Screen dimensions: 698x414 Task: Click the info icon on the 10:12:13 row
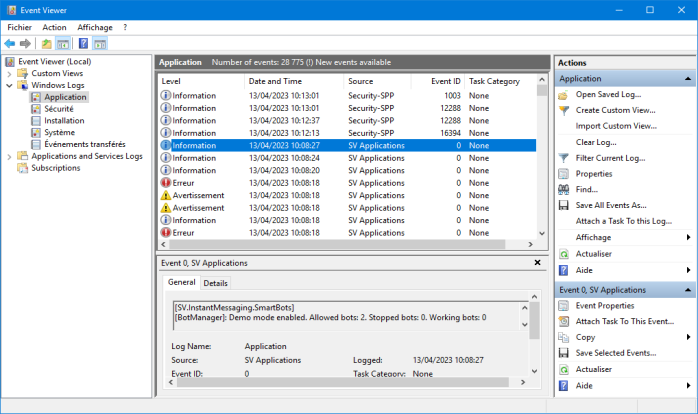coord(166,133)
